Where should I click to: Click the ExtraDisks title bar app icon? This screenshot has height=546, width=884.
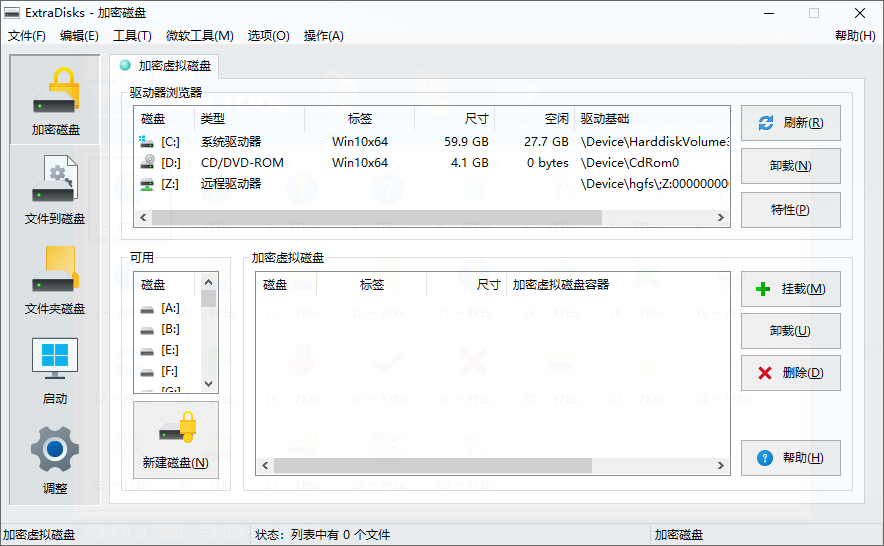(12, 12)
